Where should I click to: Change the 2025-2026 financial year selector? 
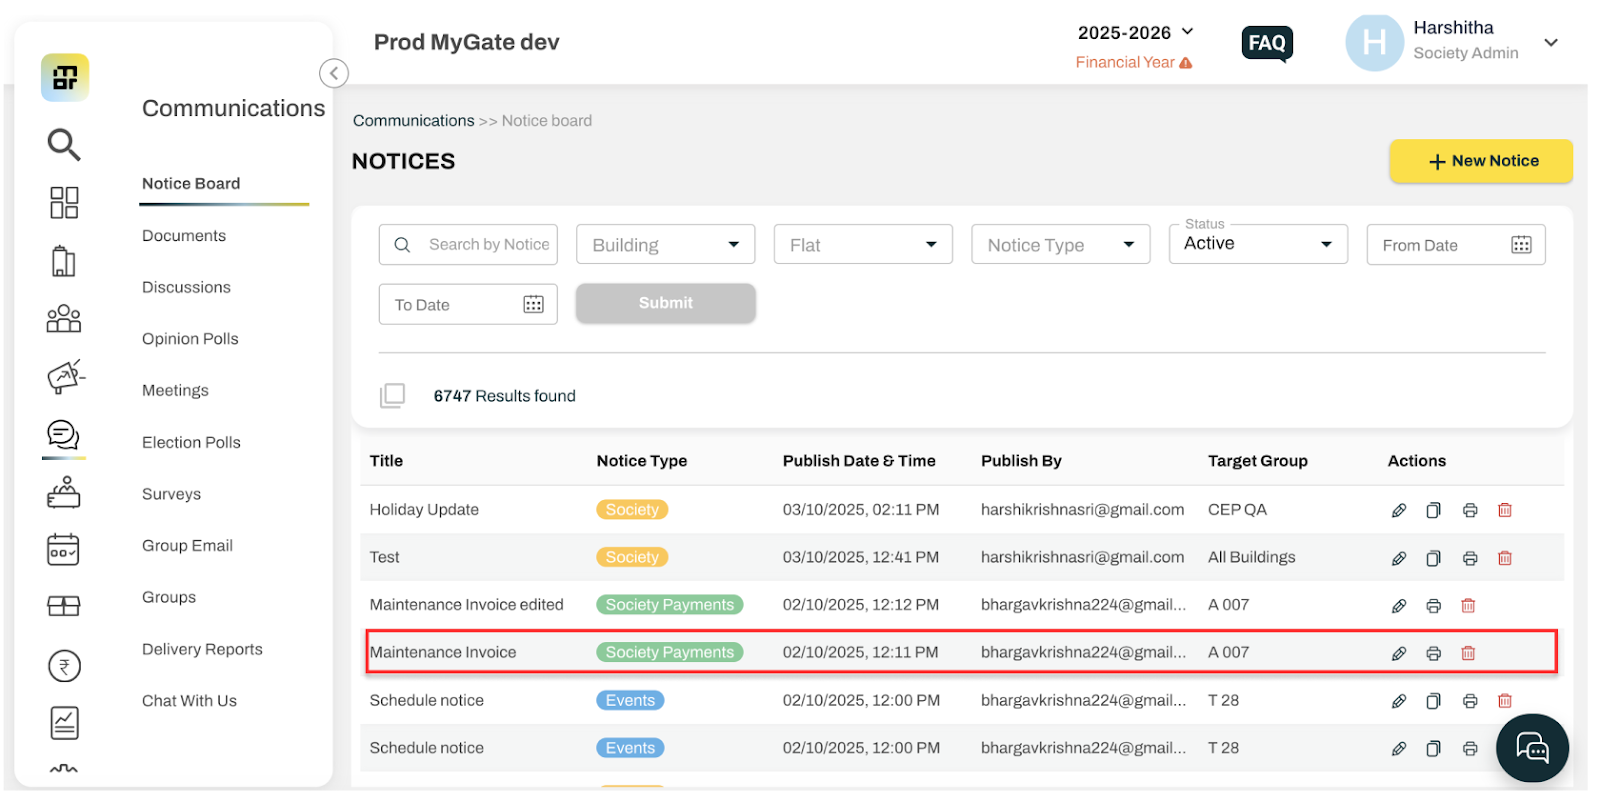tap(1135, 33)
